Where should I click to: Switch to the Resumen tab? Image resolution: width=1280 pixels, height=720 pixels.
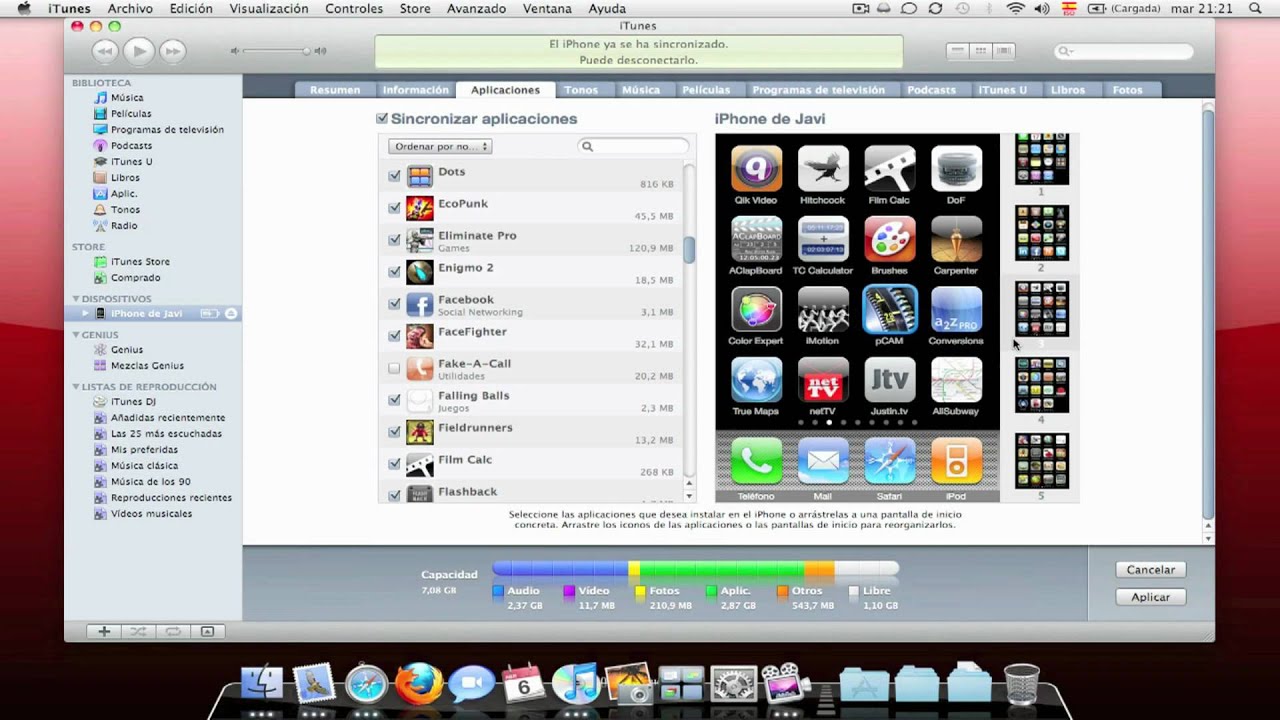pyautogui.click(x=335, y=90)
